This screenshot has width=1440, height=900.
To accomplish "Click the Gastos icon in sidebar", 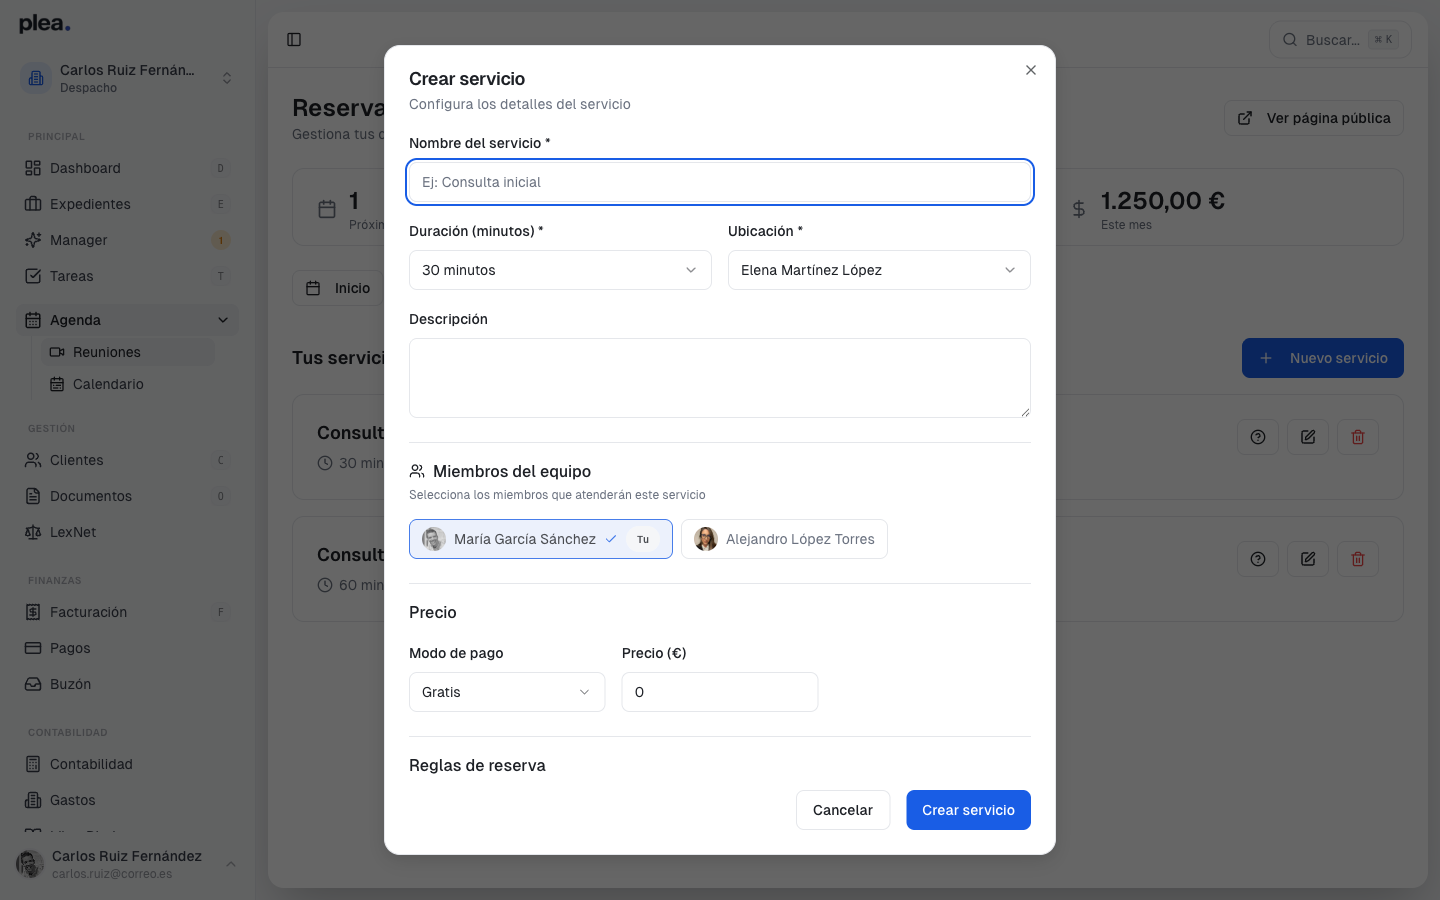I will 33,800.
